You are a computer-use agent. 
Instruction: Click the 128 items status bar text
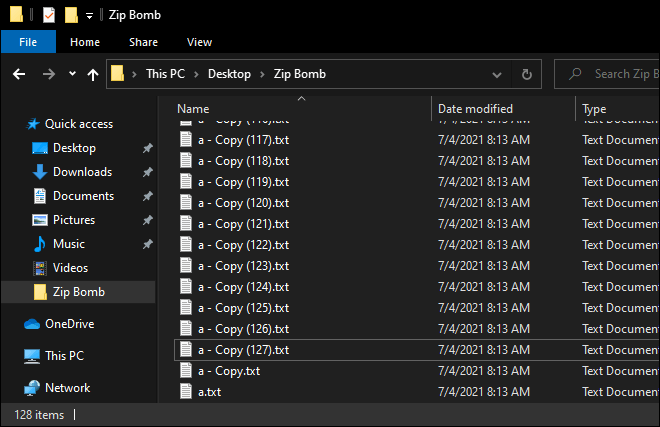(39, 415)
